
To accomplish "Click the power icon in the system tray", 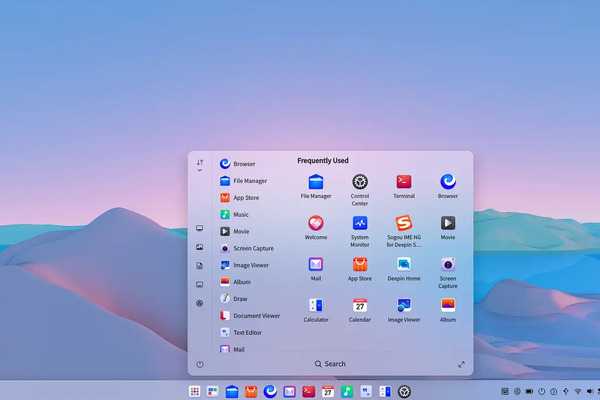I will click(x=541, y=391).
